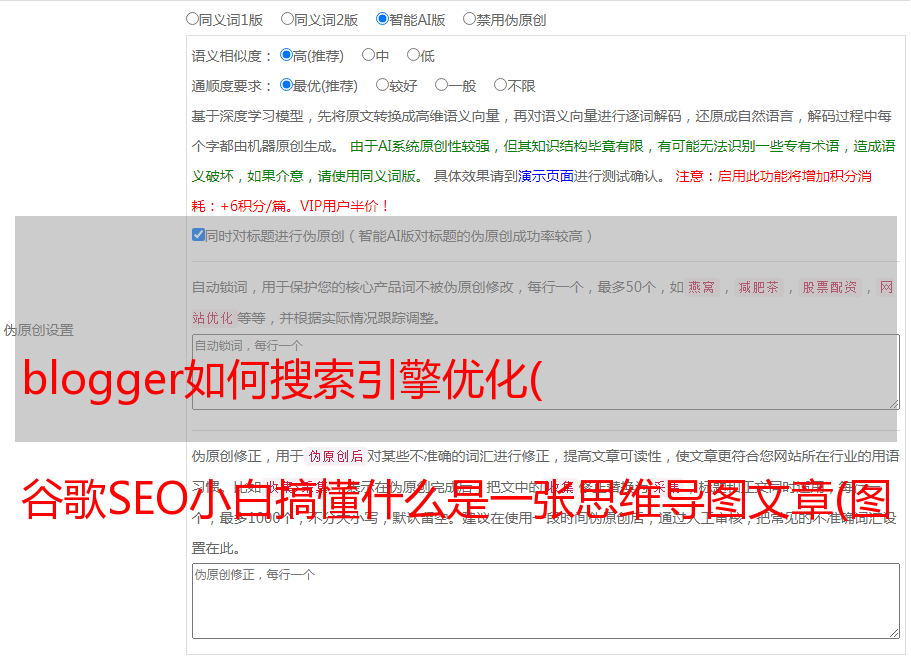Click the 通顺度要求： label
Screen dimensions: 911x658
232,86
